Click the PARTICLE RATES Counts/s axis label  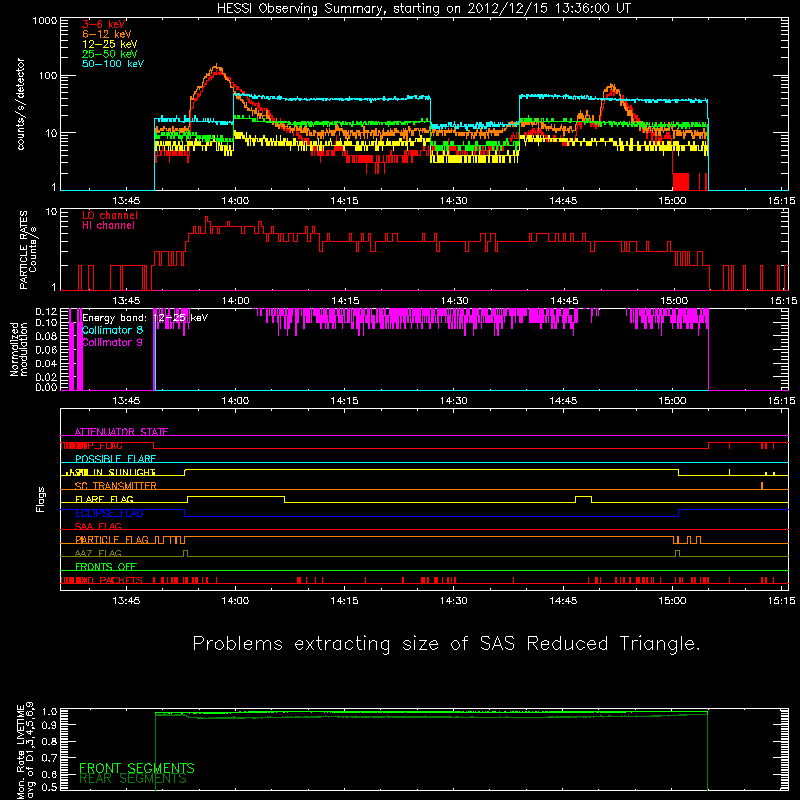click(28, 249)
